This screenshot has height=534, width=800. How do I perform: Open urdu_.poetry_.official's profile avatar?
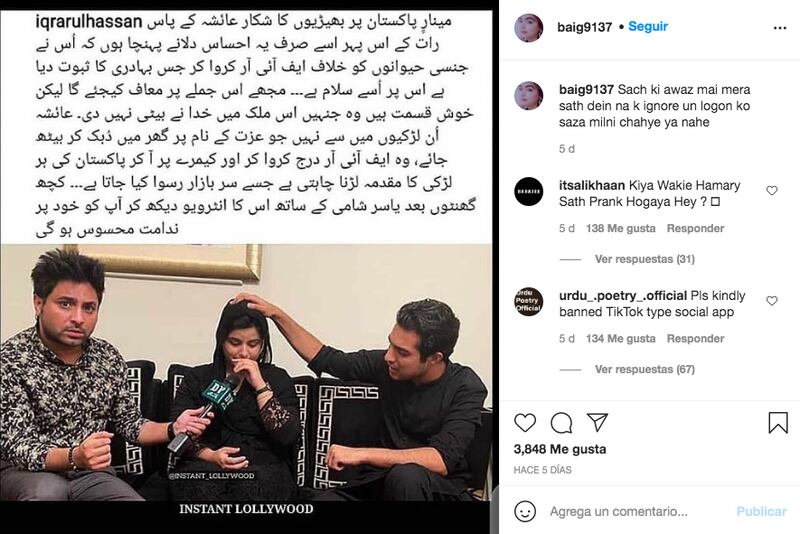(x=529, y=302)
